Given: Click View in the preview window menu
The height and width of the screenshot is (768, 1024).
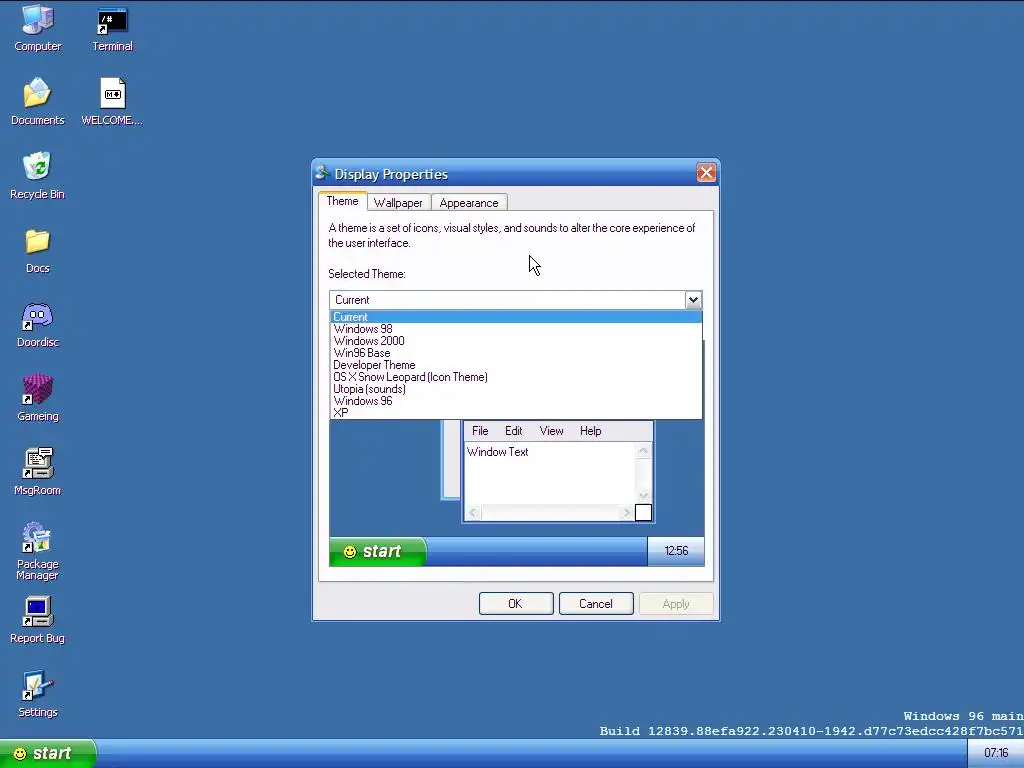Looking at the screenshot, I should pyautogui.click(x=551, y=431).
